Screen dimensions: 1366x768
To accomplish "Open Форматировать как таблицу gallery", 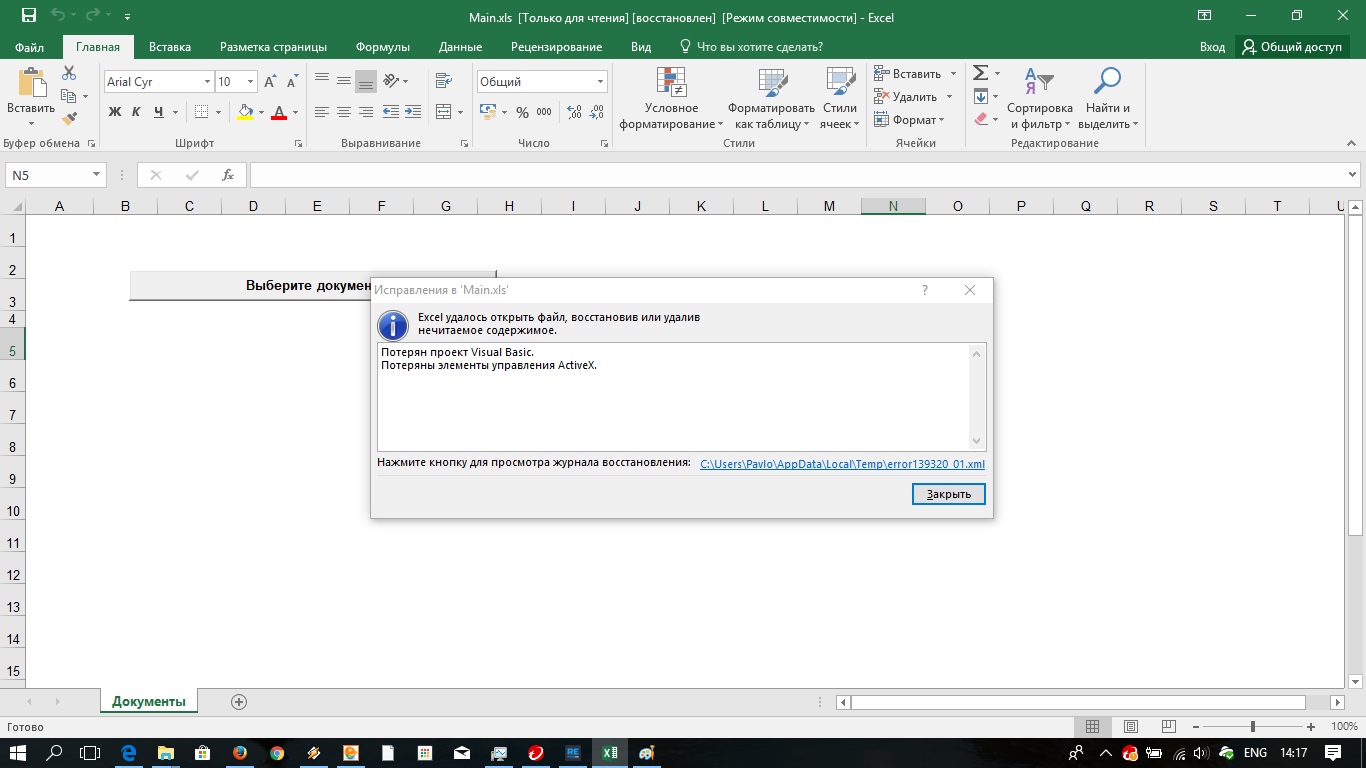I will tap(771, 98).
